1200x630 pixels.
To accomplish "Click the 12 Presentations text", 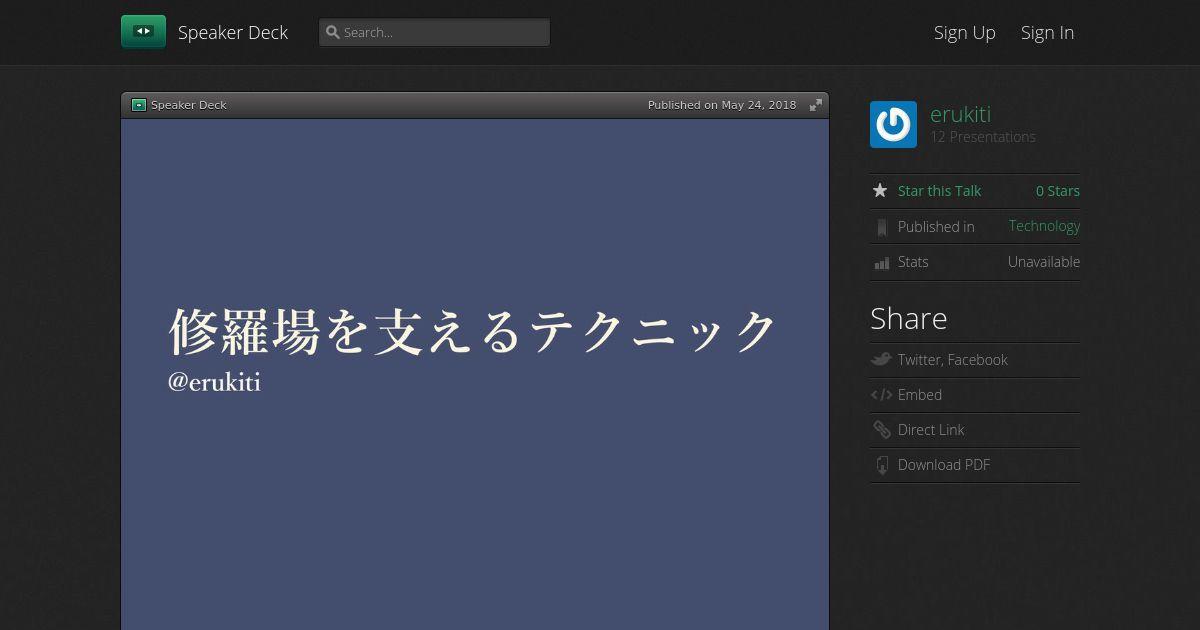I will pyautogui.click(x=983, y=137).
